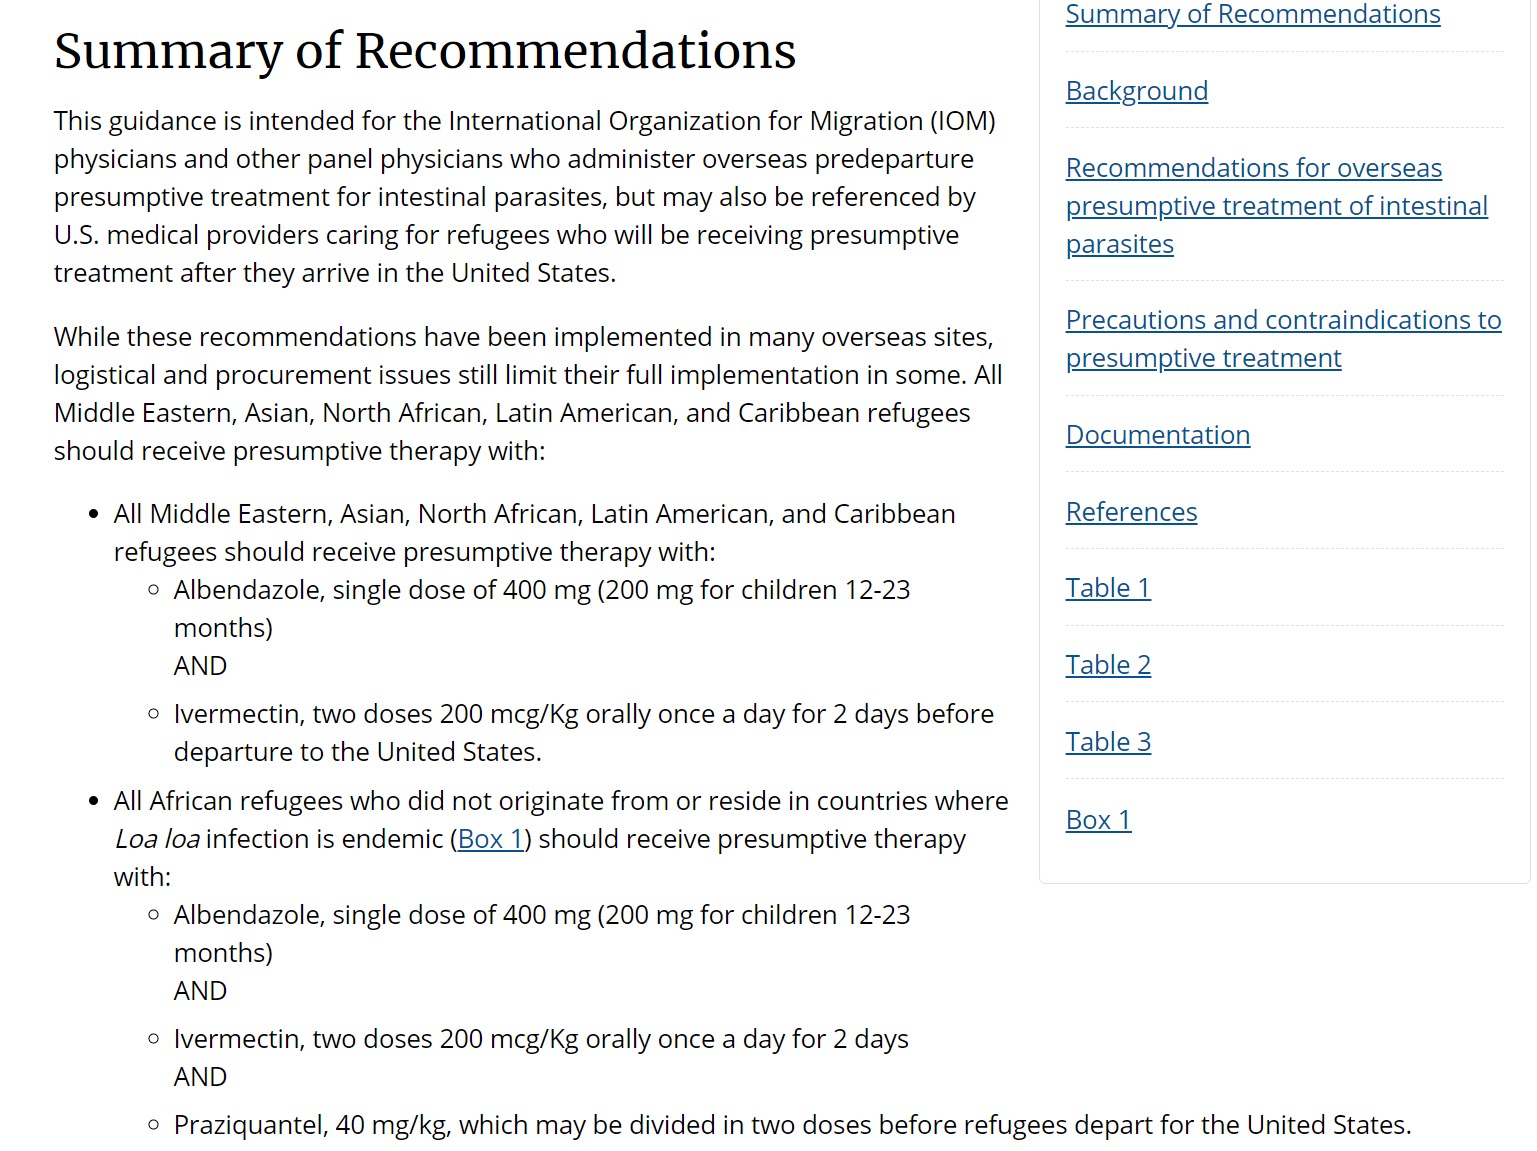
Task: Jump to Precautions and contraindications link
Action: tap(1282, 320)
